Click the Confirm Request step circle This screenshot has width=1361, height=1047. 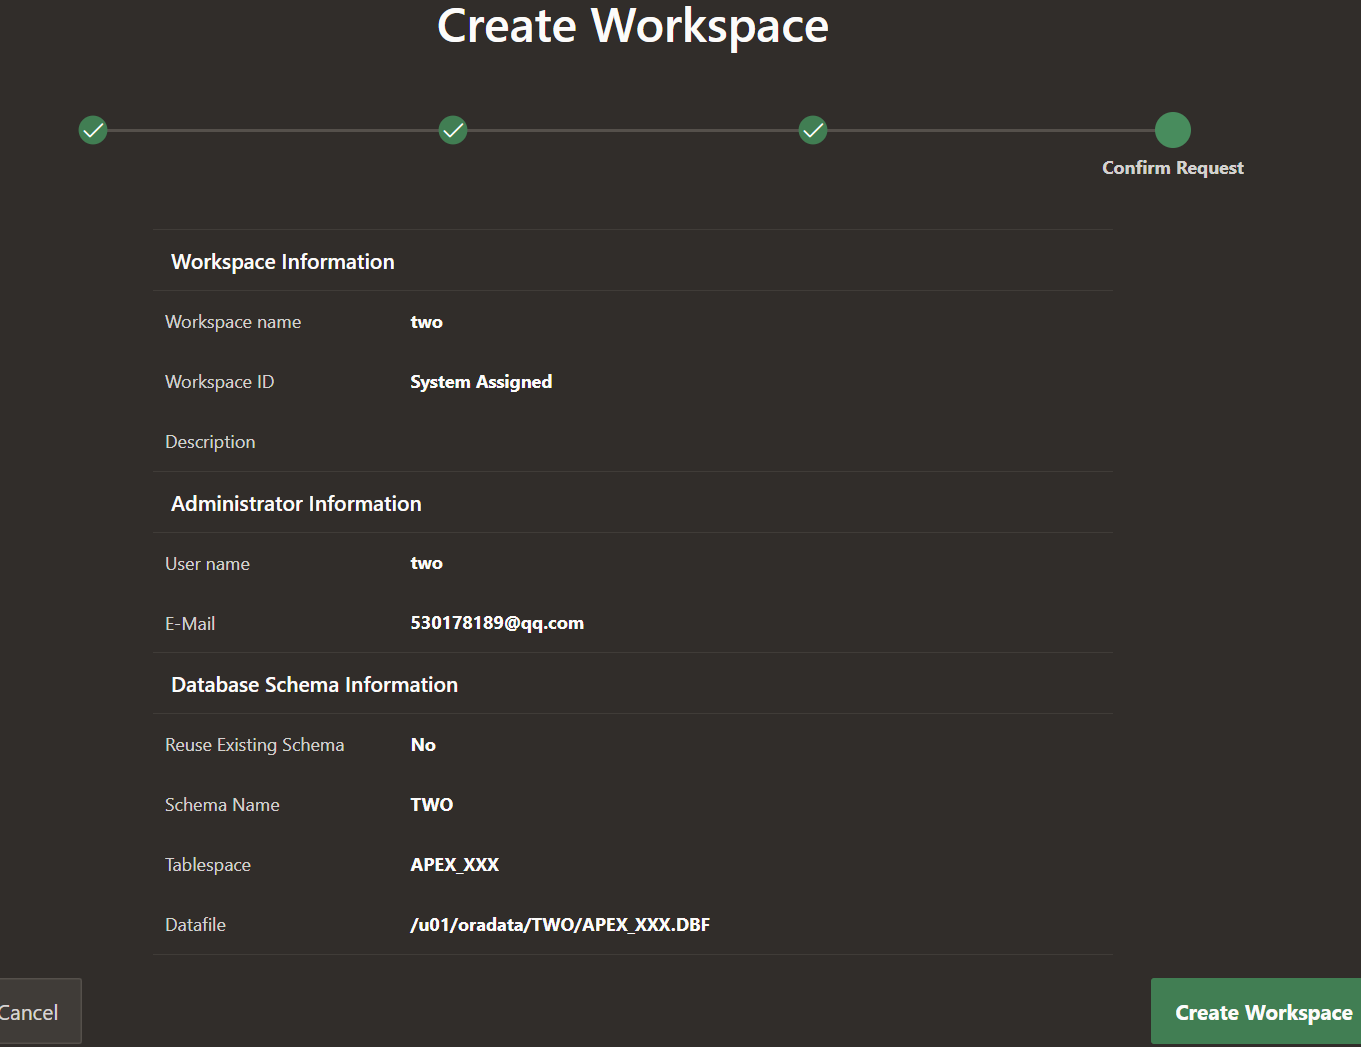click(1173, 130)
